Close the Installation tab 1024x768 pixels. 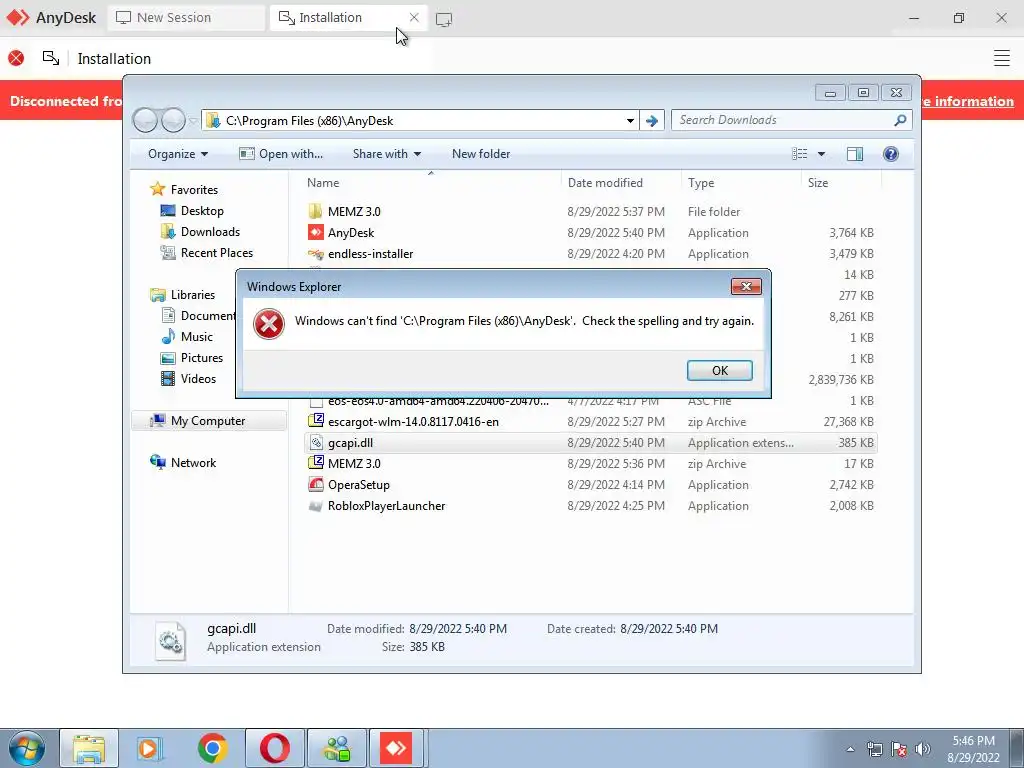coord(414,18)
